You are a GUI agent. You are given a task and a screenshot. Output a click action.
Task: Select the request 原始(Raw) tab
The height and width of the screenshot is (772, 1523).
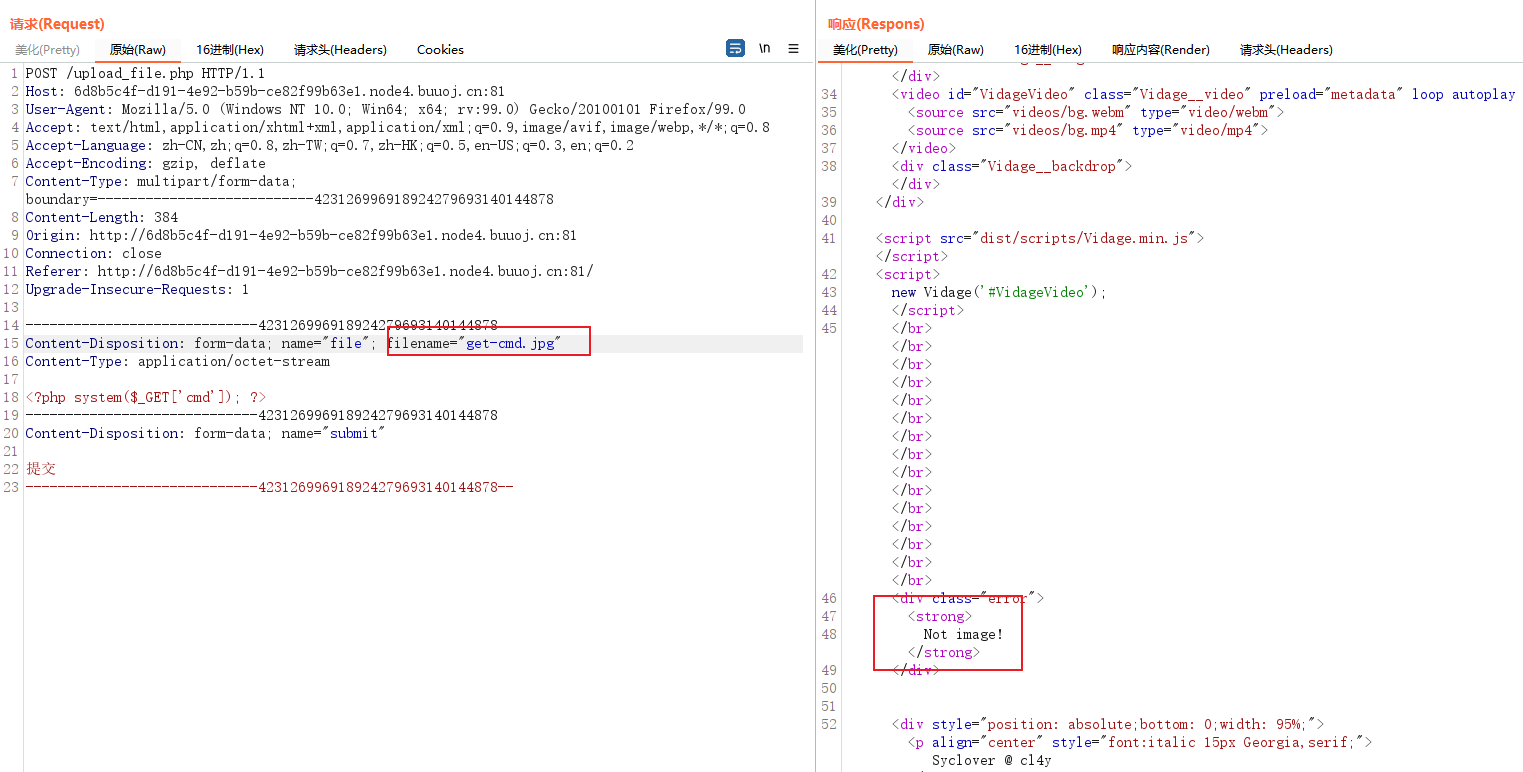[x=138, y=49]
